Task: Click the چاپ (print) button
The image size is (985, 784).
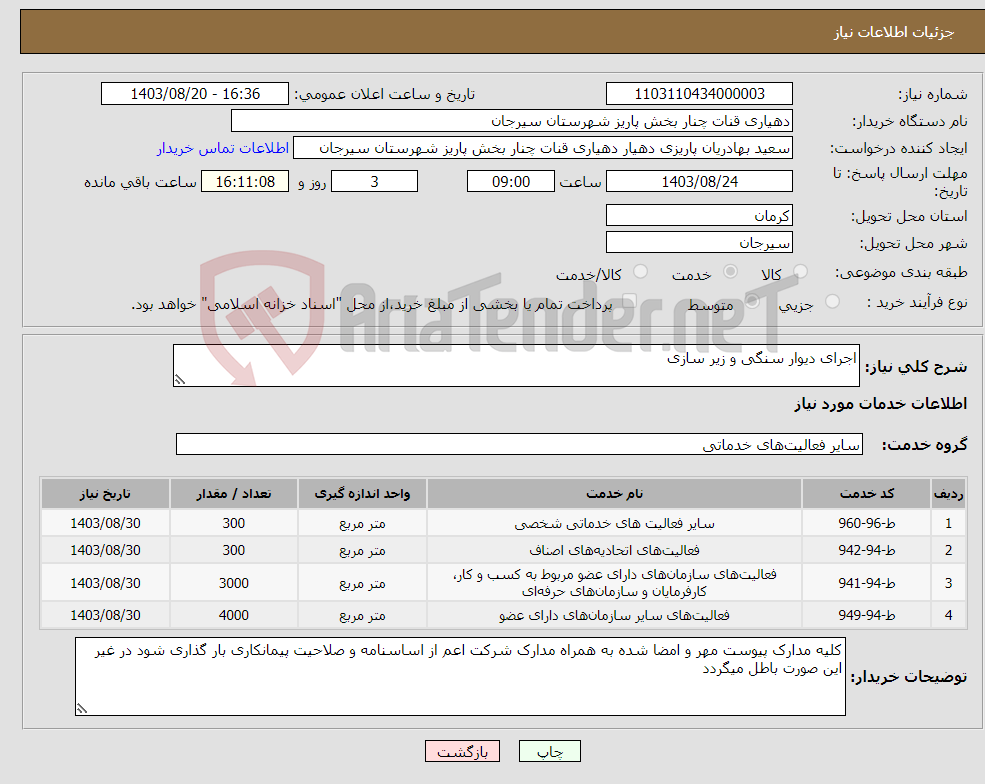Action: pyautogui.click(x=550, y=751)
